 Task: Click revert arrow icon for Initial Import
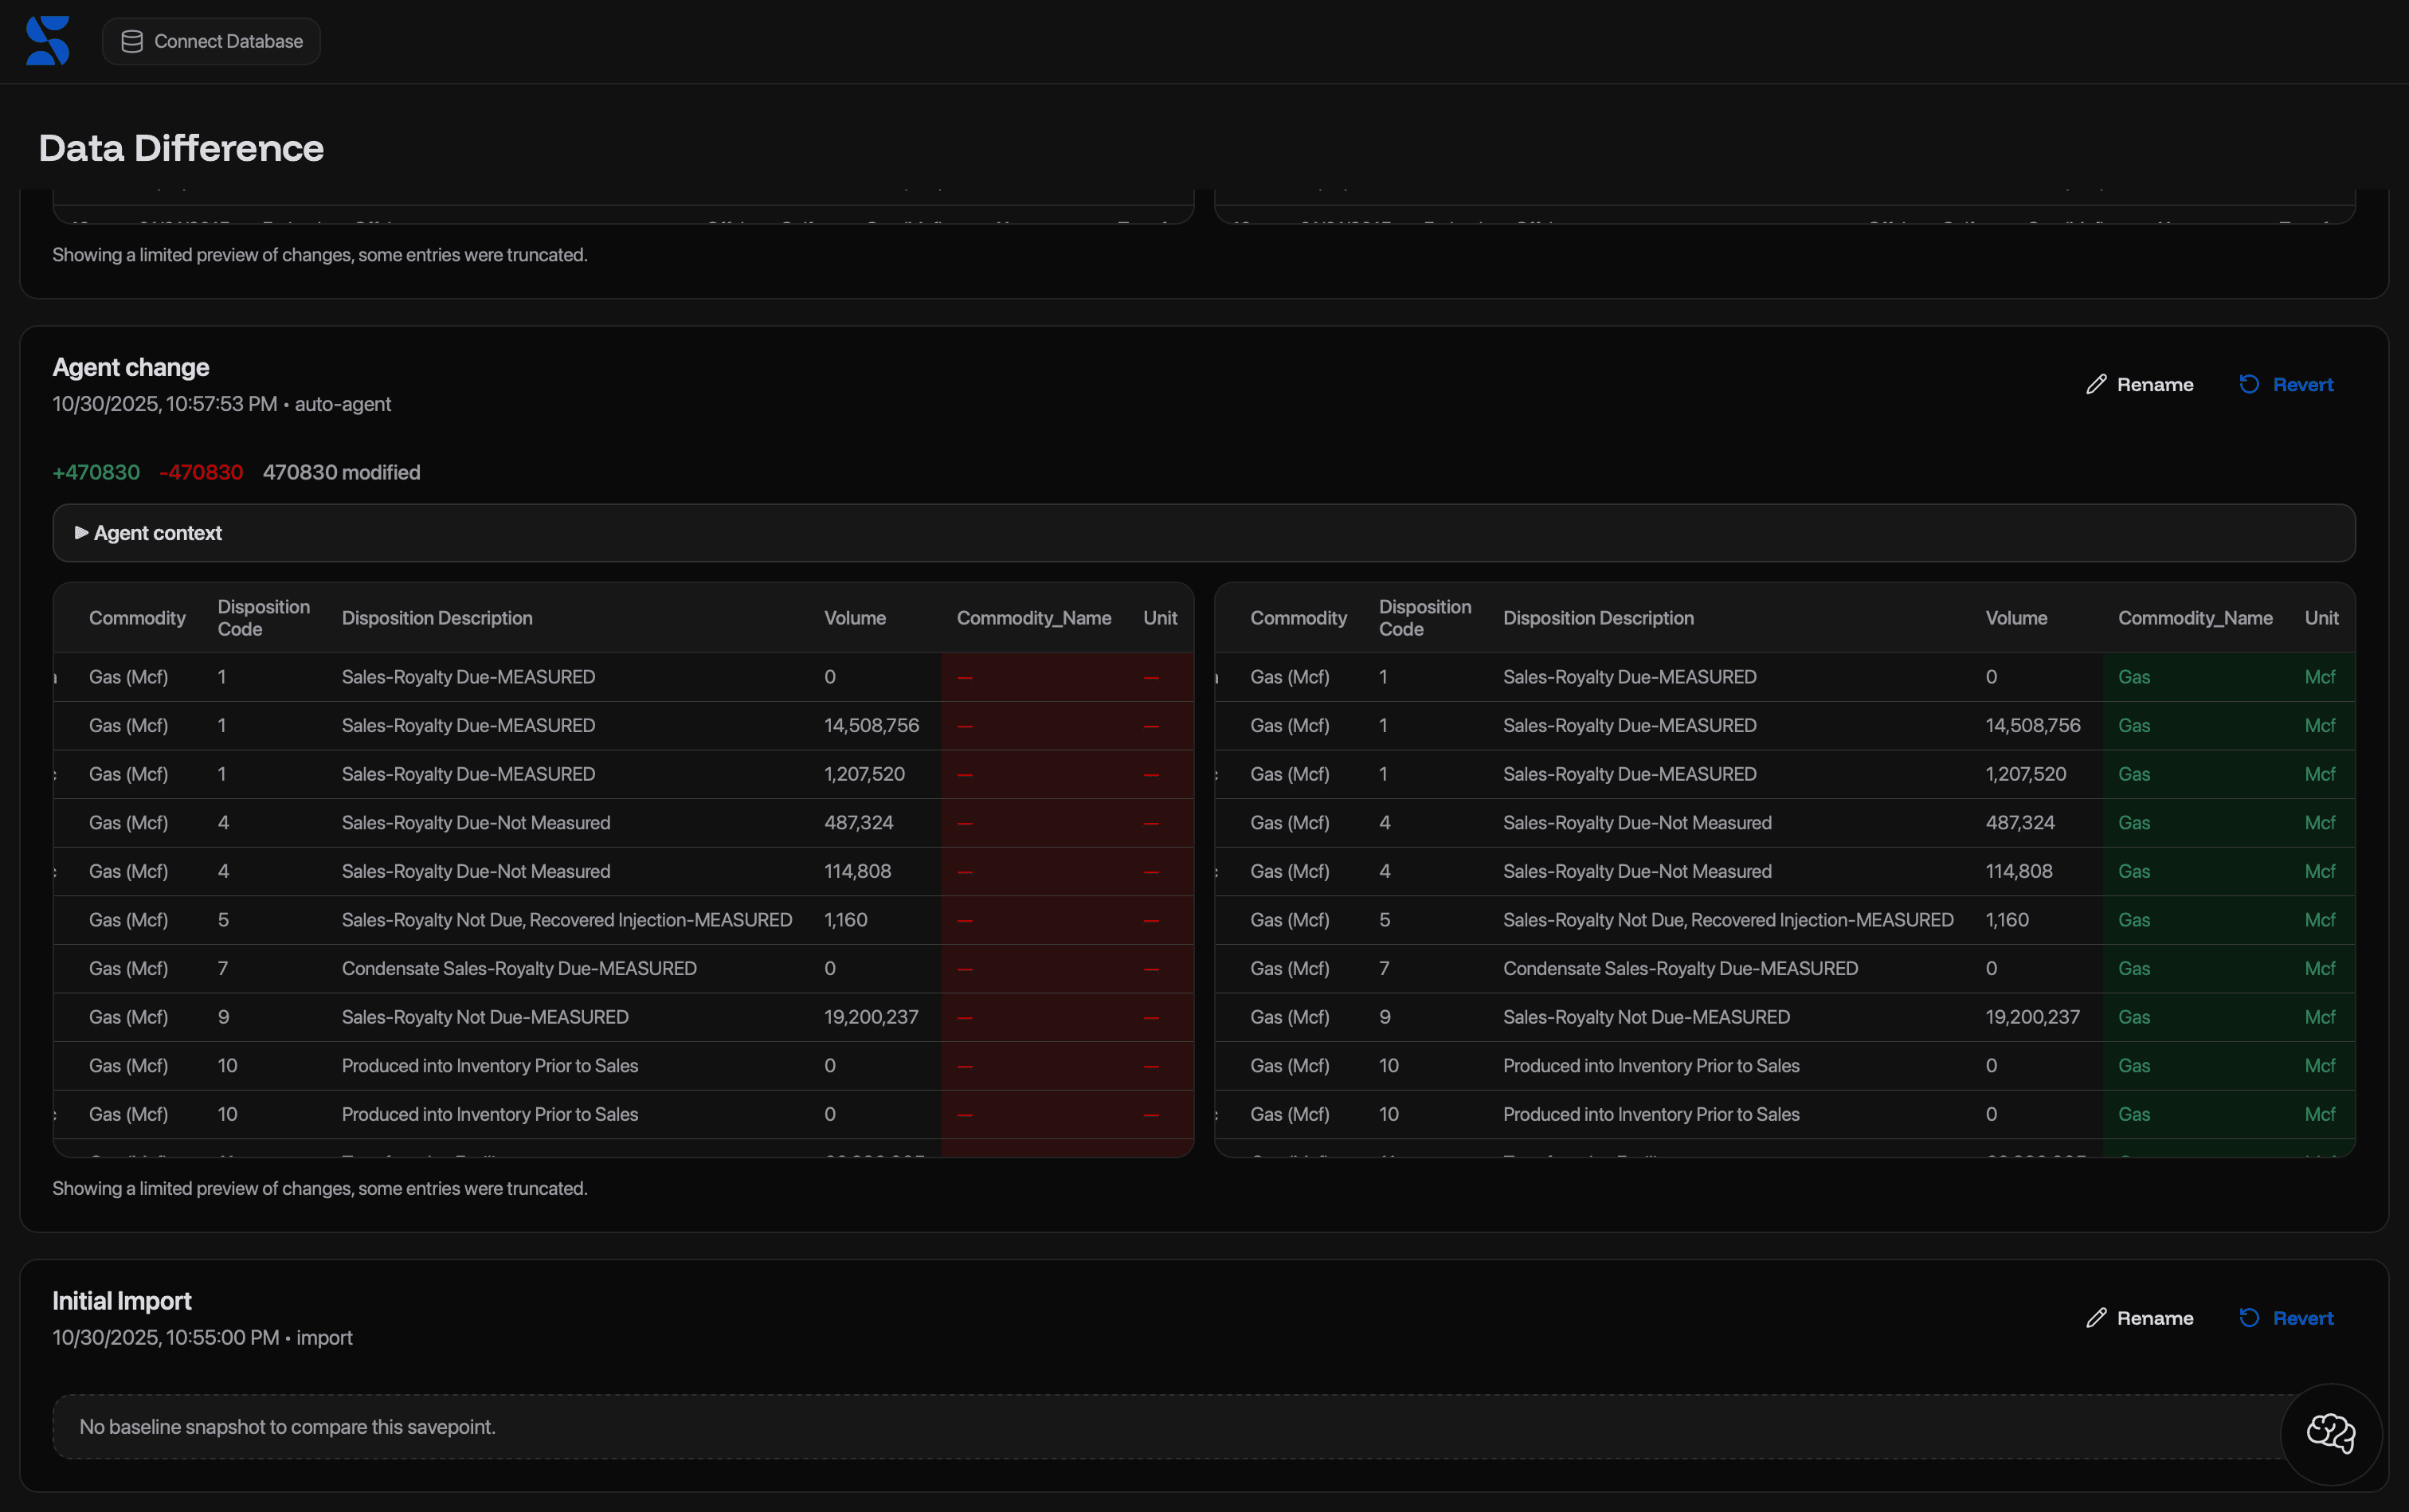(2249, 1318)
